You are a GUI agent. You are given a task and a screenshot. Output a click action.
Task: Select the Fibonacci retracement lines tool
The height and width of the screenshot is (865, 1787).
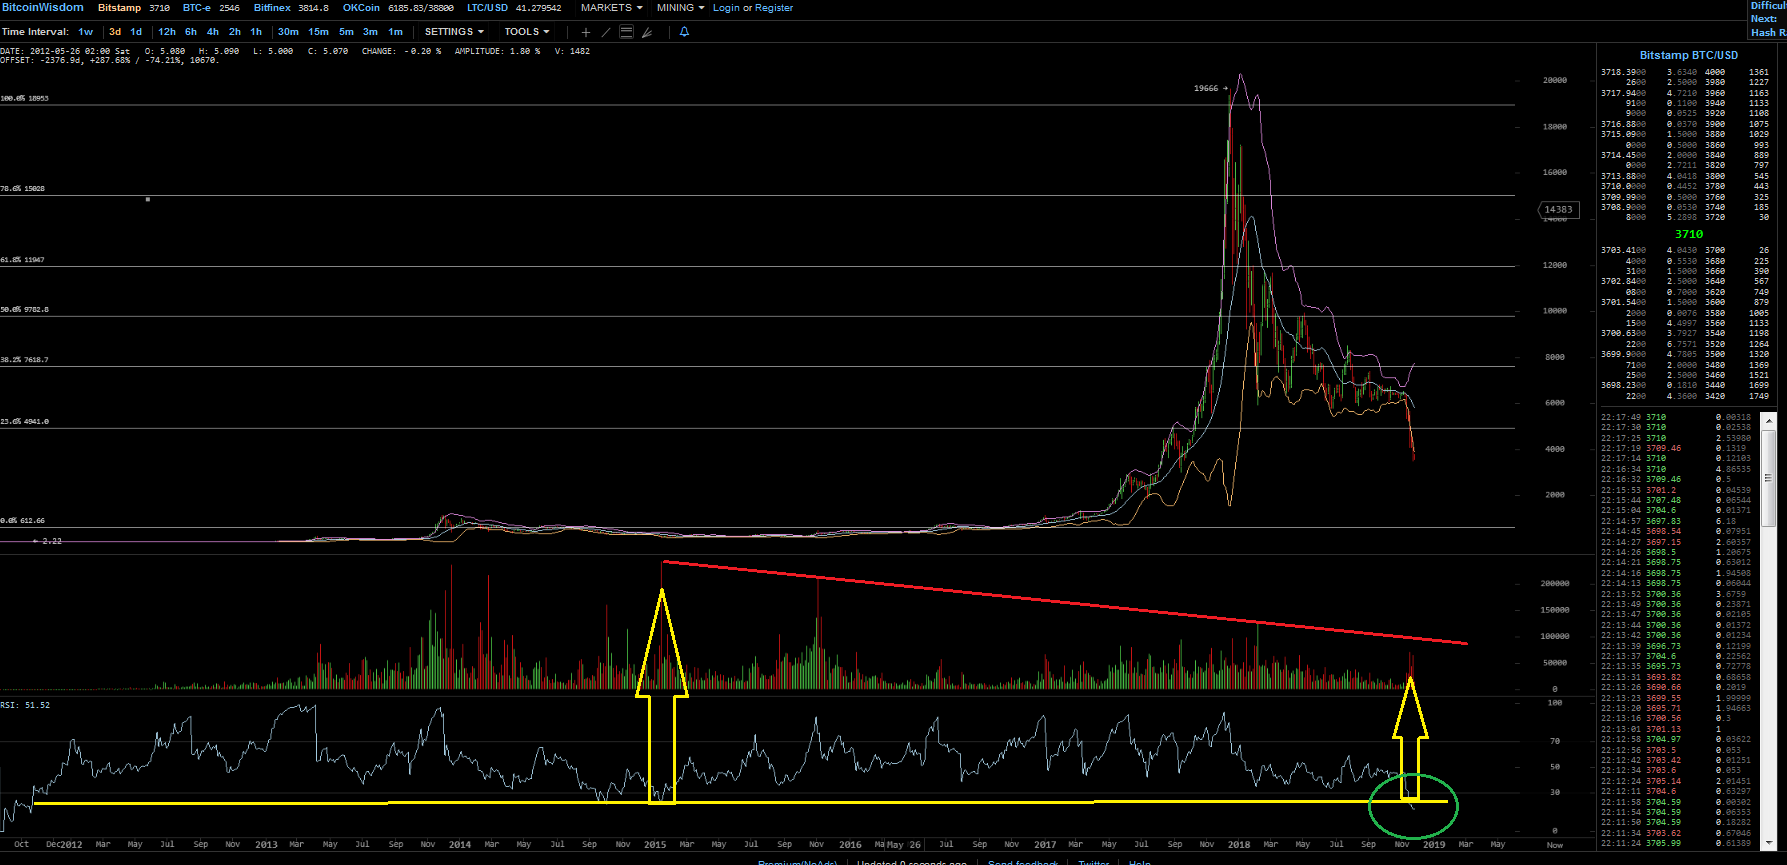[627, 32]
